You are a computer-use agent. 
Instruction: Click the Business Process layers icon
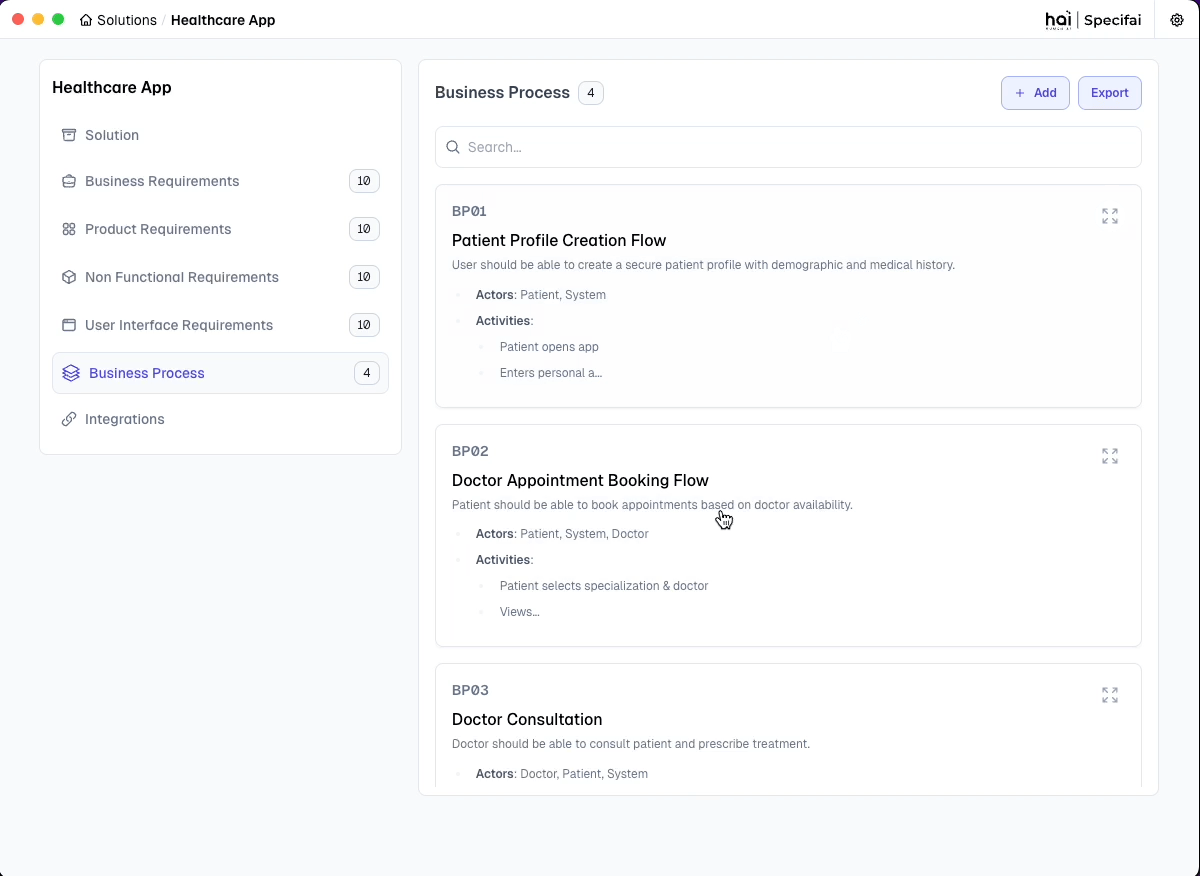coord(71,373)
